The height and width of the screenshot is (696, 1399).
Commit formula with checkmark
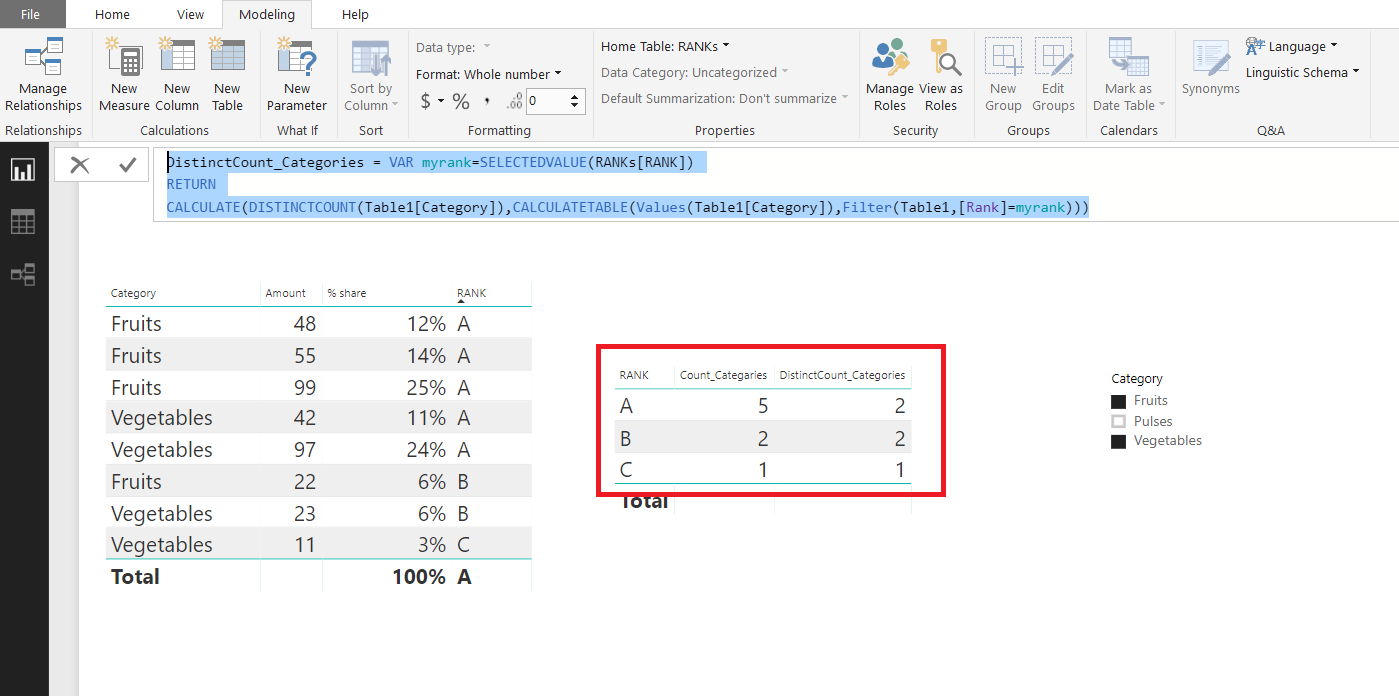[127, 166]
